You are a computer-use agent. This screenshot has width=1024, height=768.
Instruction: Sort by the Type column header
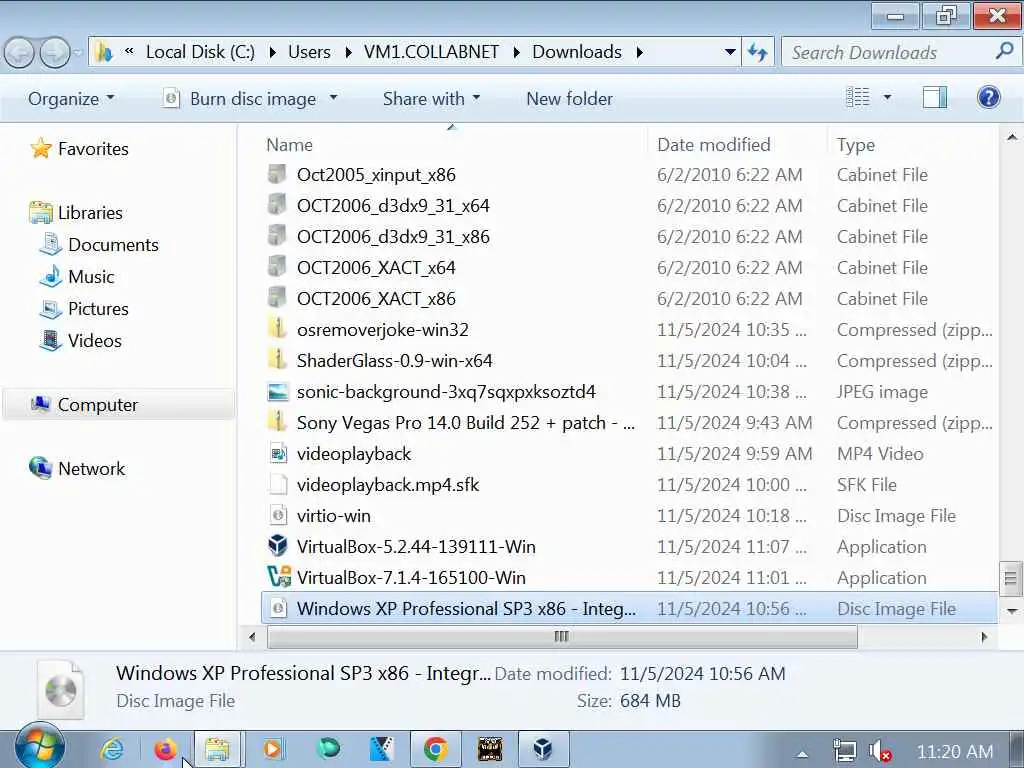[856, 145]
